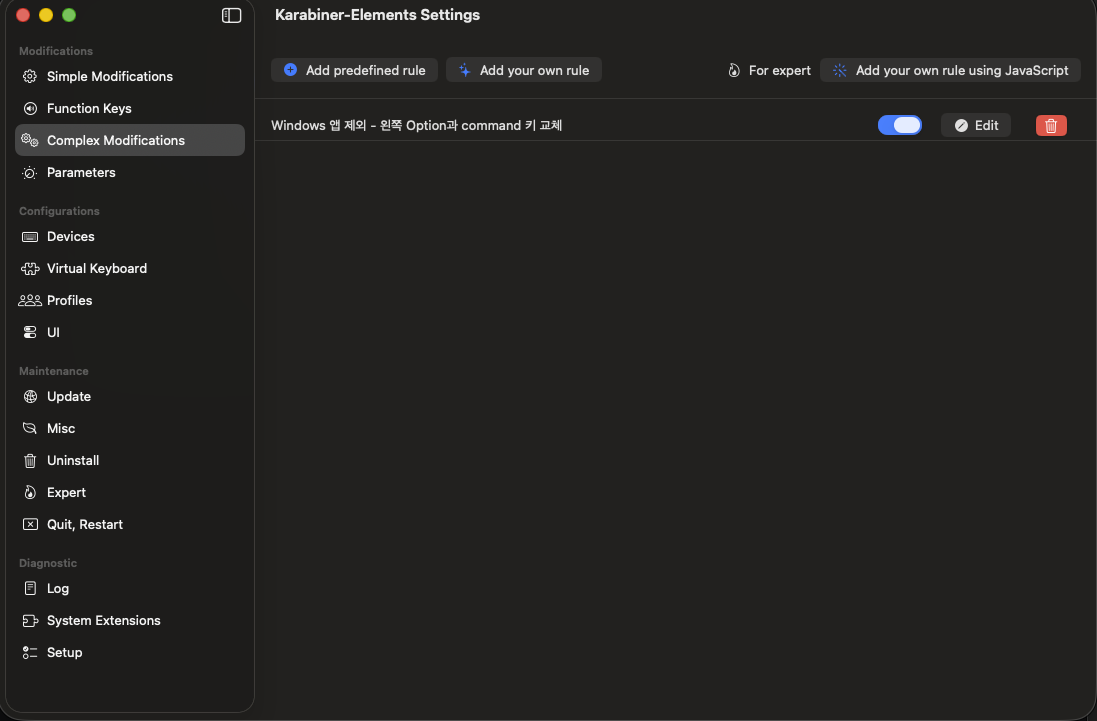The height and width of the screenshot is (721, 1097).
Task: Click the Expert flame icon in sidebar
Action: pos(29,492)
